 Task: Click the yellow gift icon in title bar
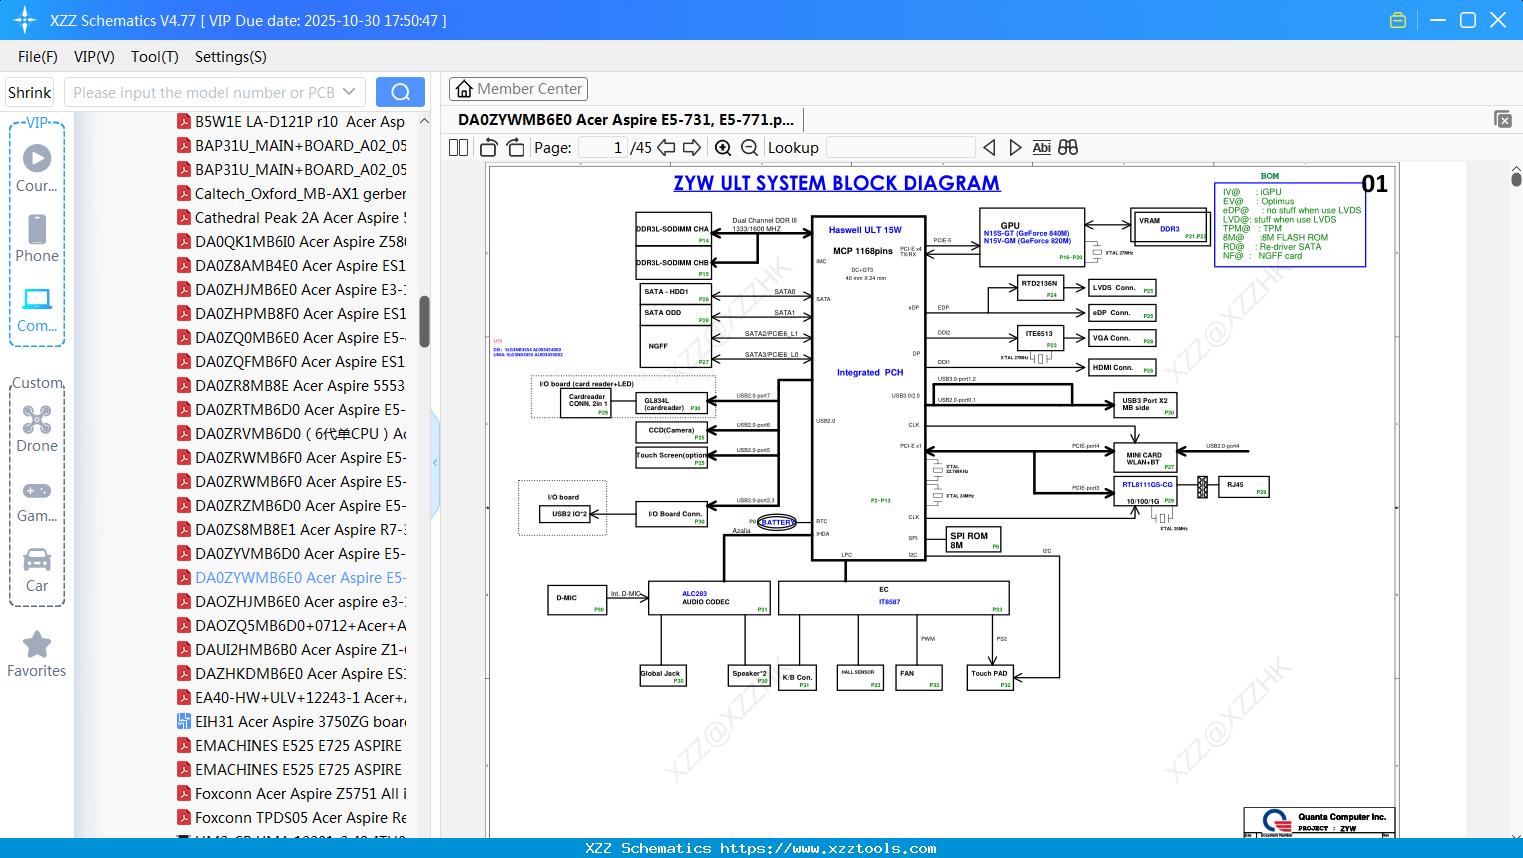coord(1398,20)
